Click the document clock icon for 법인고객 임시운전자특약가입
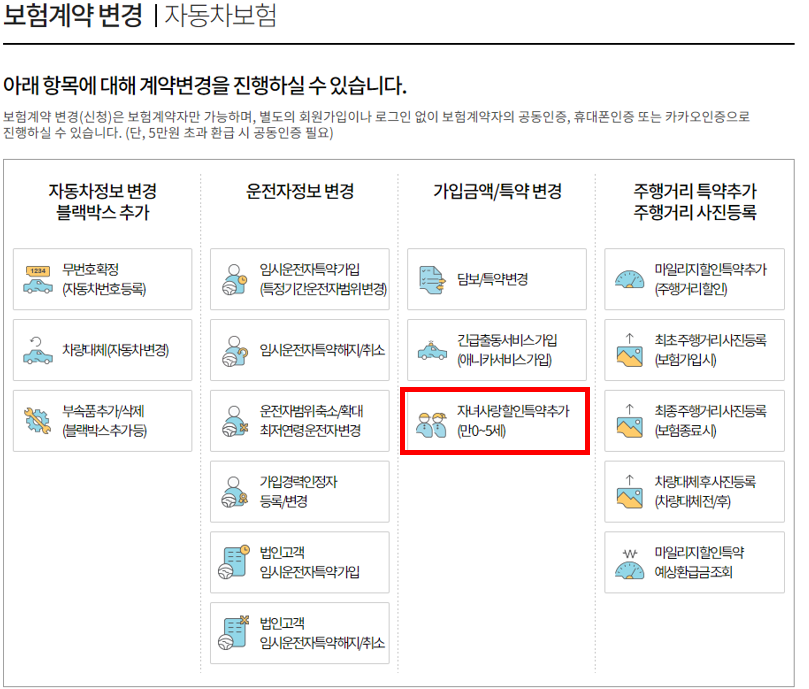This screenshot has width=809, height=689. 234,562
